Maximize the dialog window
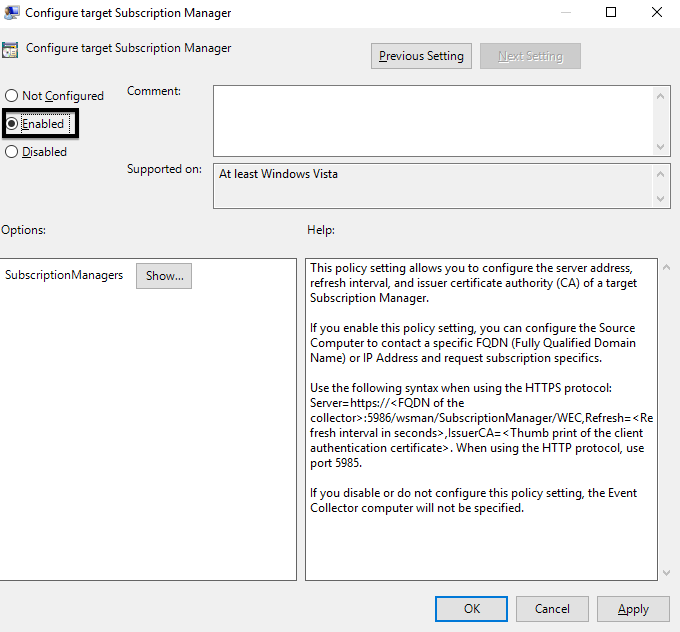Image resolution: width=680 pixels, height=632 pixels. point(611,12)
